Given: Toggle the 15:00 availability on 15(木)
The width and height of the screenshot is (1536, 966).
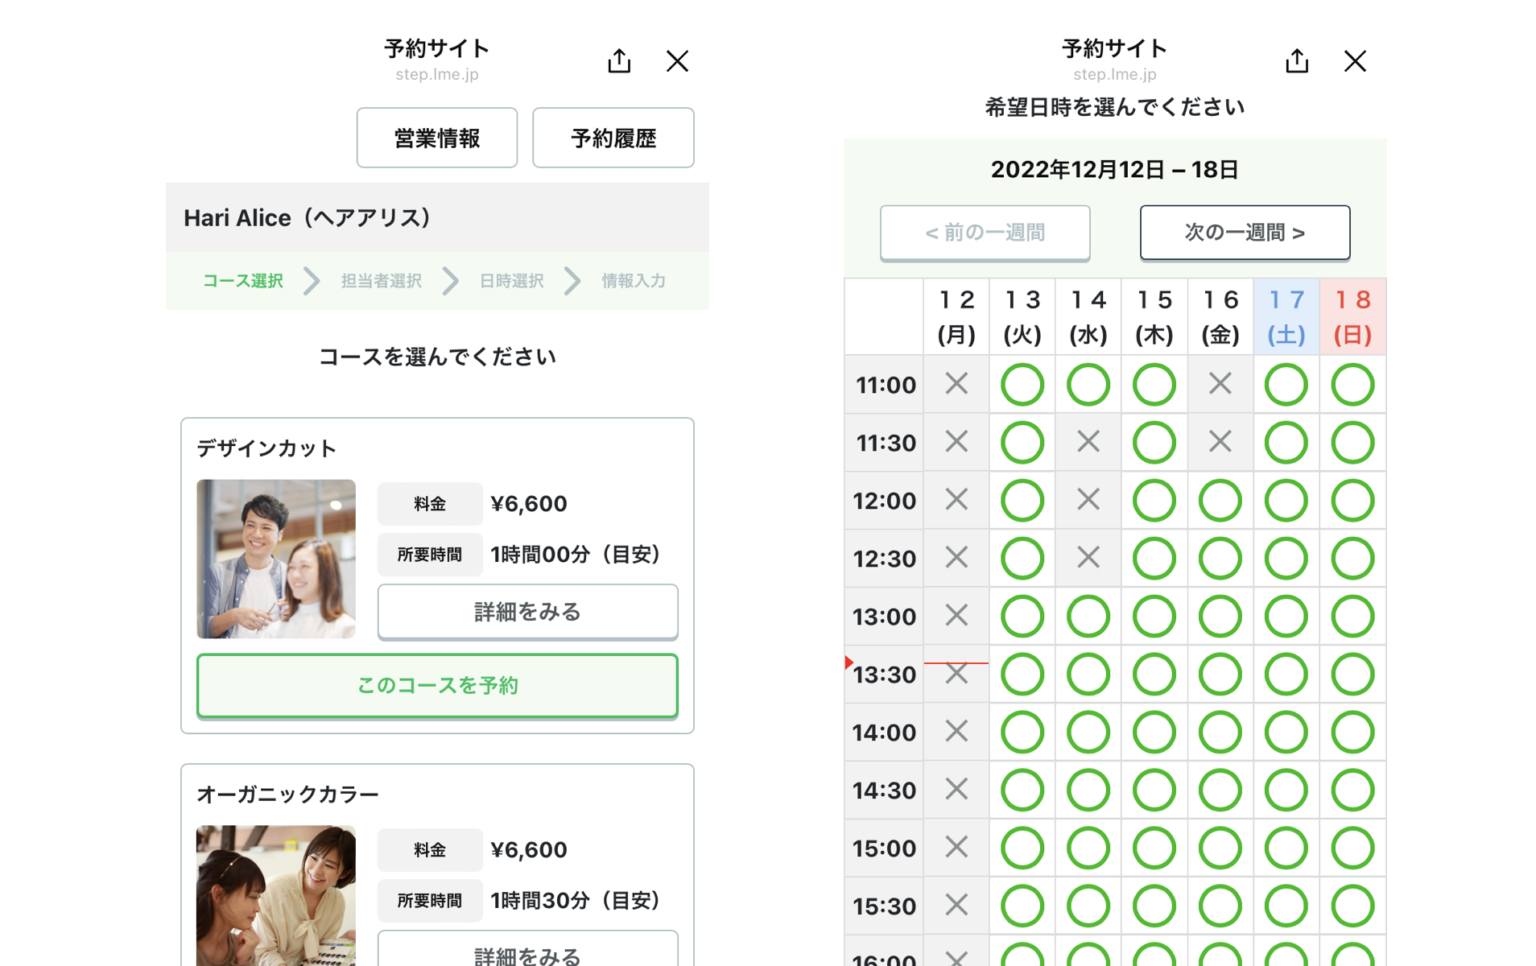Looking at the screenshot, I should click(x=1154, y=847).
